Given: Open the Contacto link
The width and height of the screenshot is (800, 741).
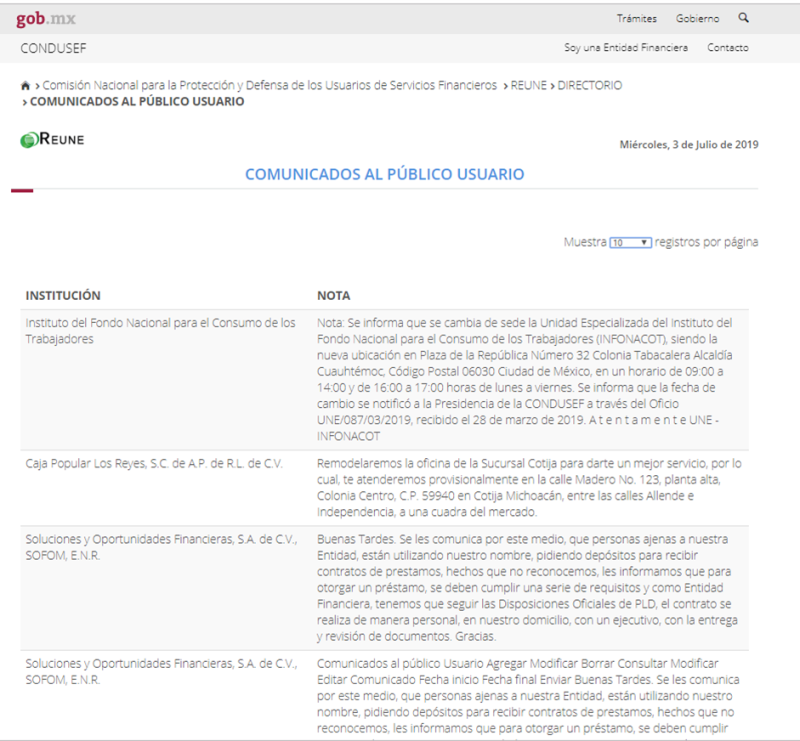Looking at the screenshot, I should [728, 47].
